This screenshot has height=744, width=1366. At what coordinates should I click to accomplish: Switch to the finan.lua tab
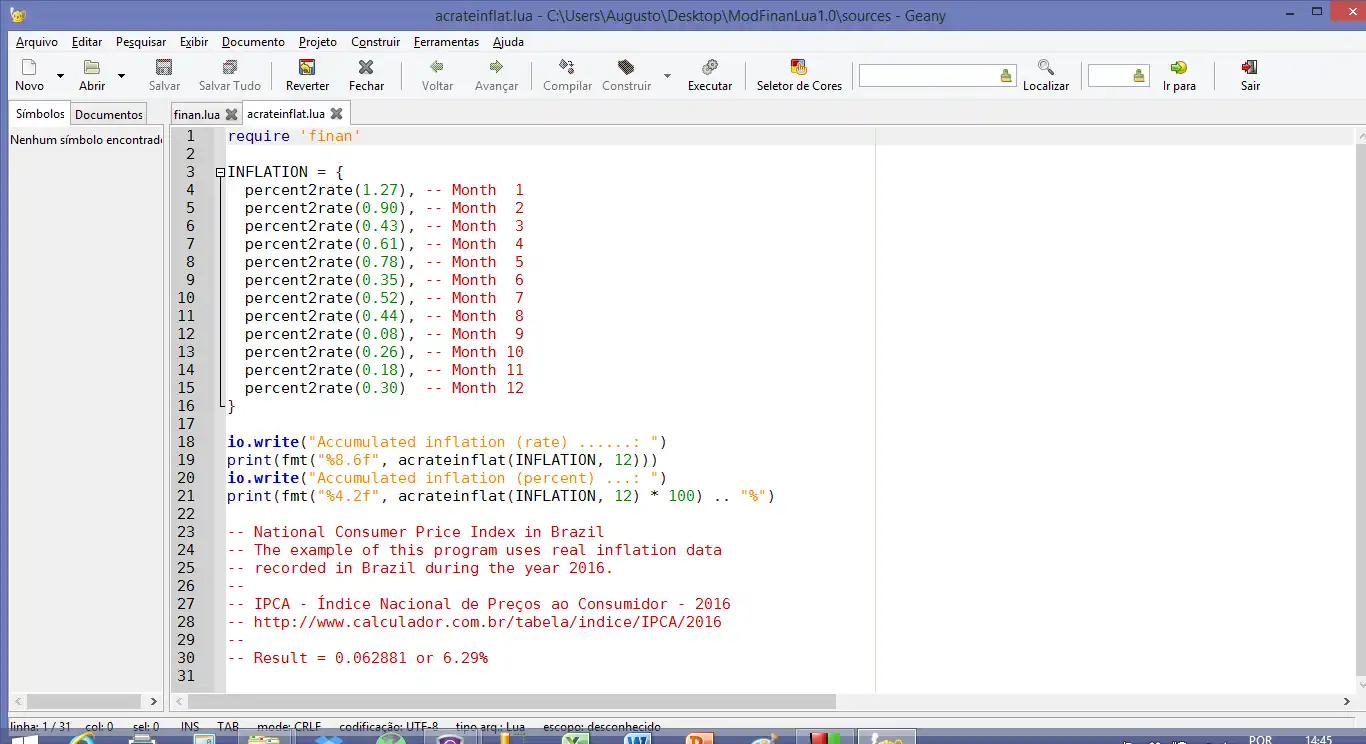[196, 114]
